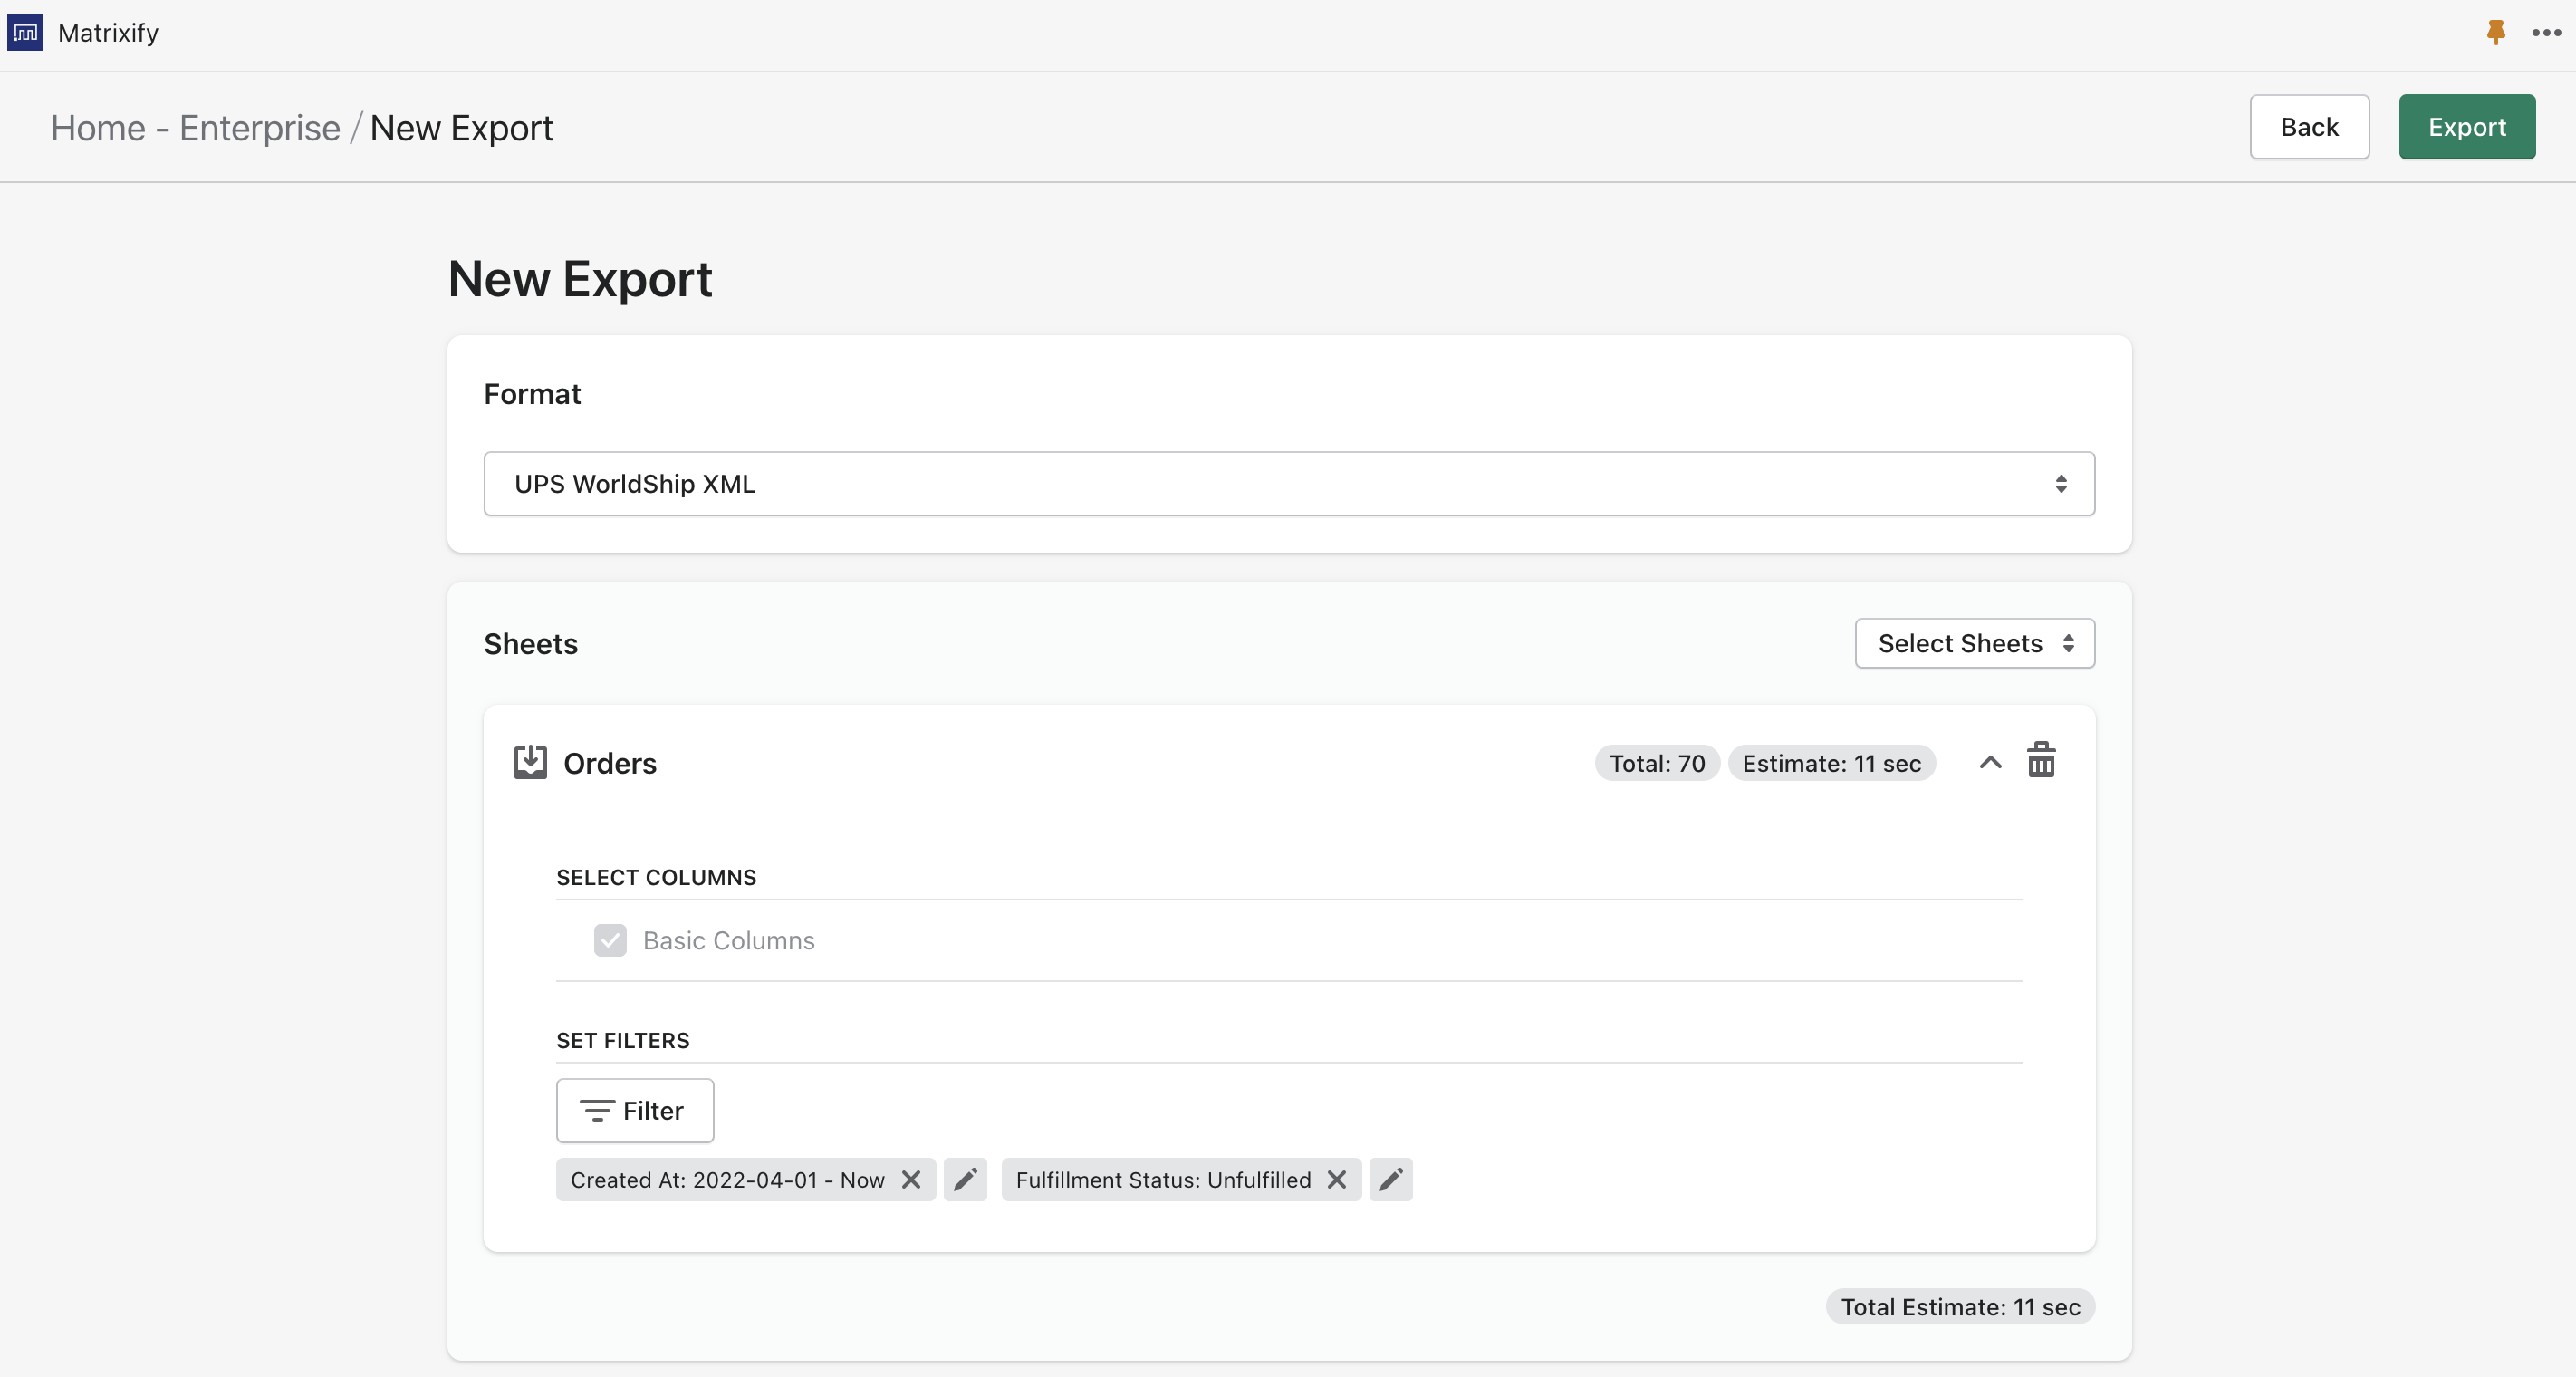Toggle the Basic Columns checkbox
2576x1377 pixels.
(610, 940)
